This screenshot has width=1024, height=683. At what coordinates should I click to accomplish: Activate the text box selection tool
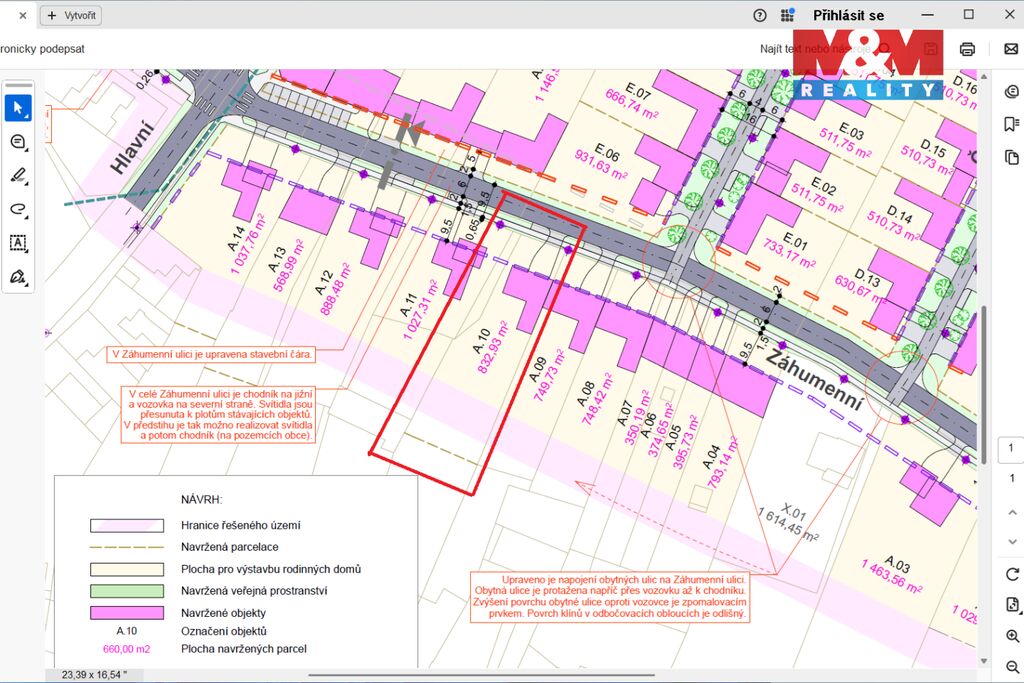tap(18, 243)
